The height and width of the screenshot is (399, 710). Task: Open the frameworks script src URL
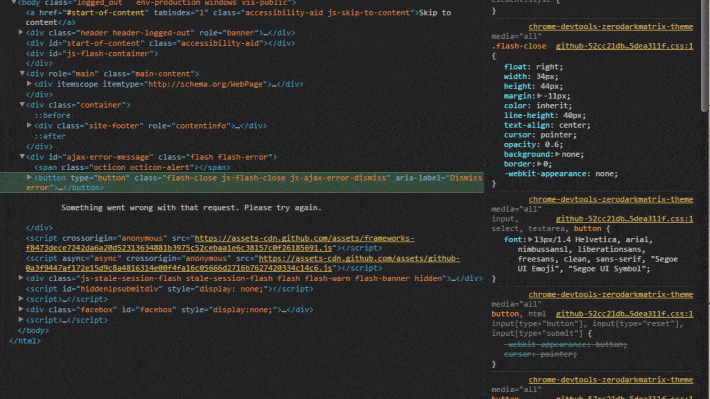[x=220, y=243]
